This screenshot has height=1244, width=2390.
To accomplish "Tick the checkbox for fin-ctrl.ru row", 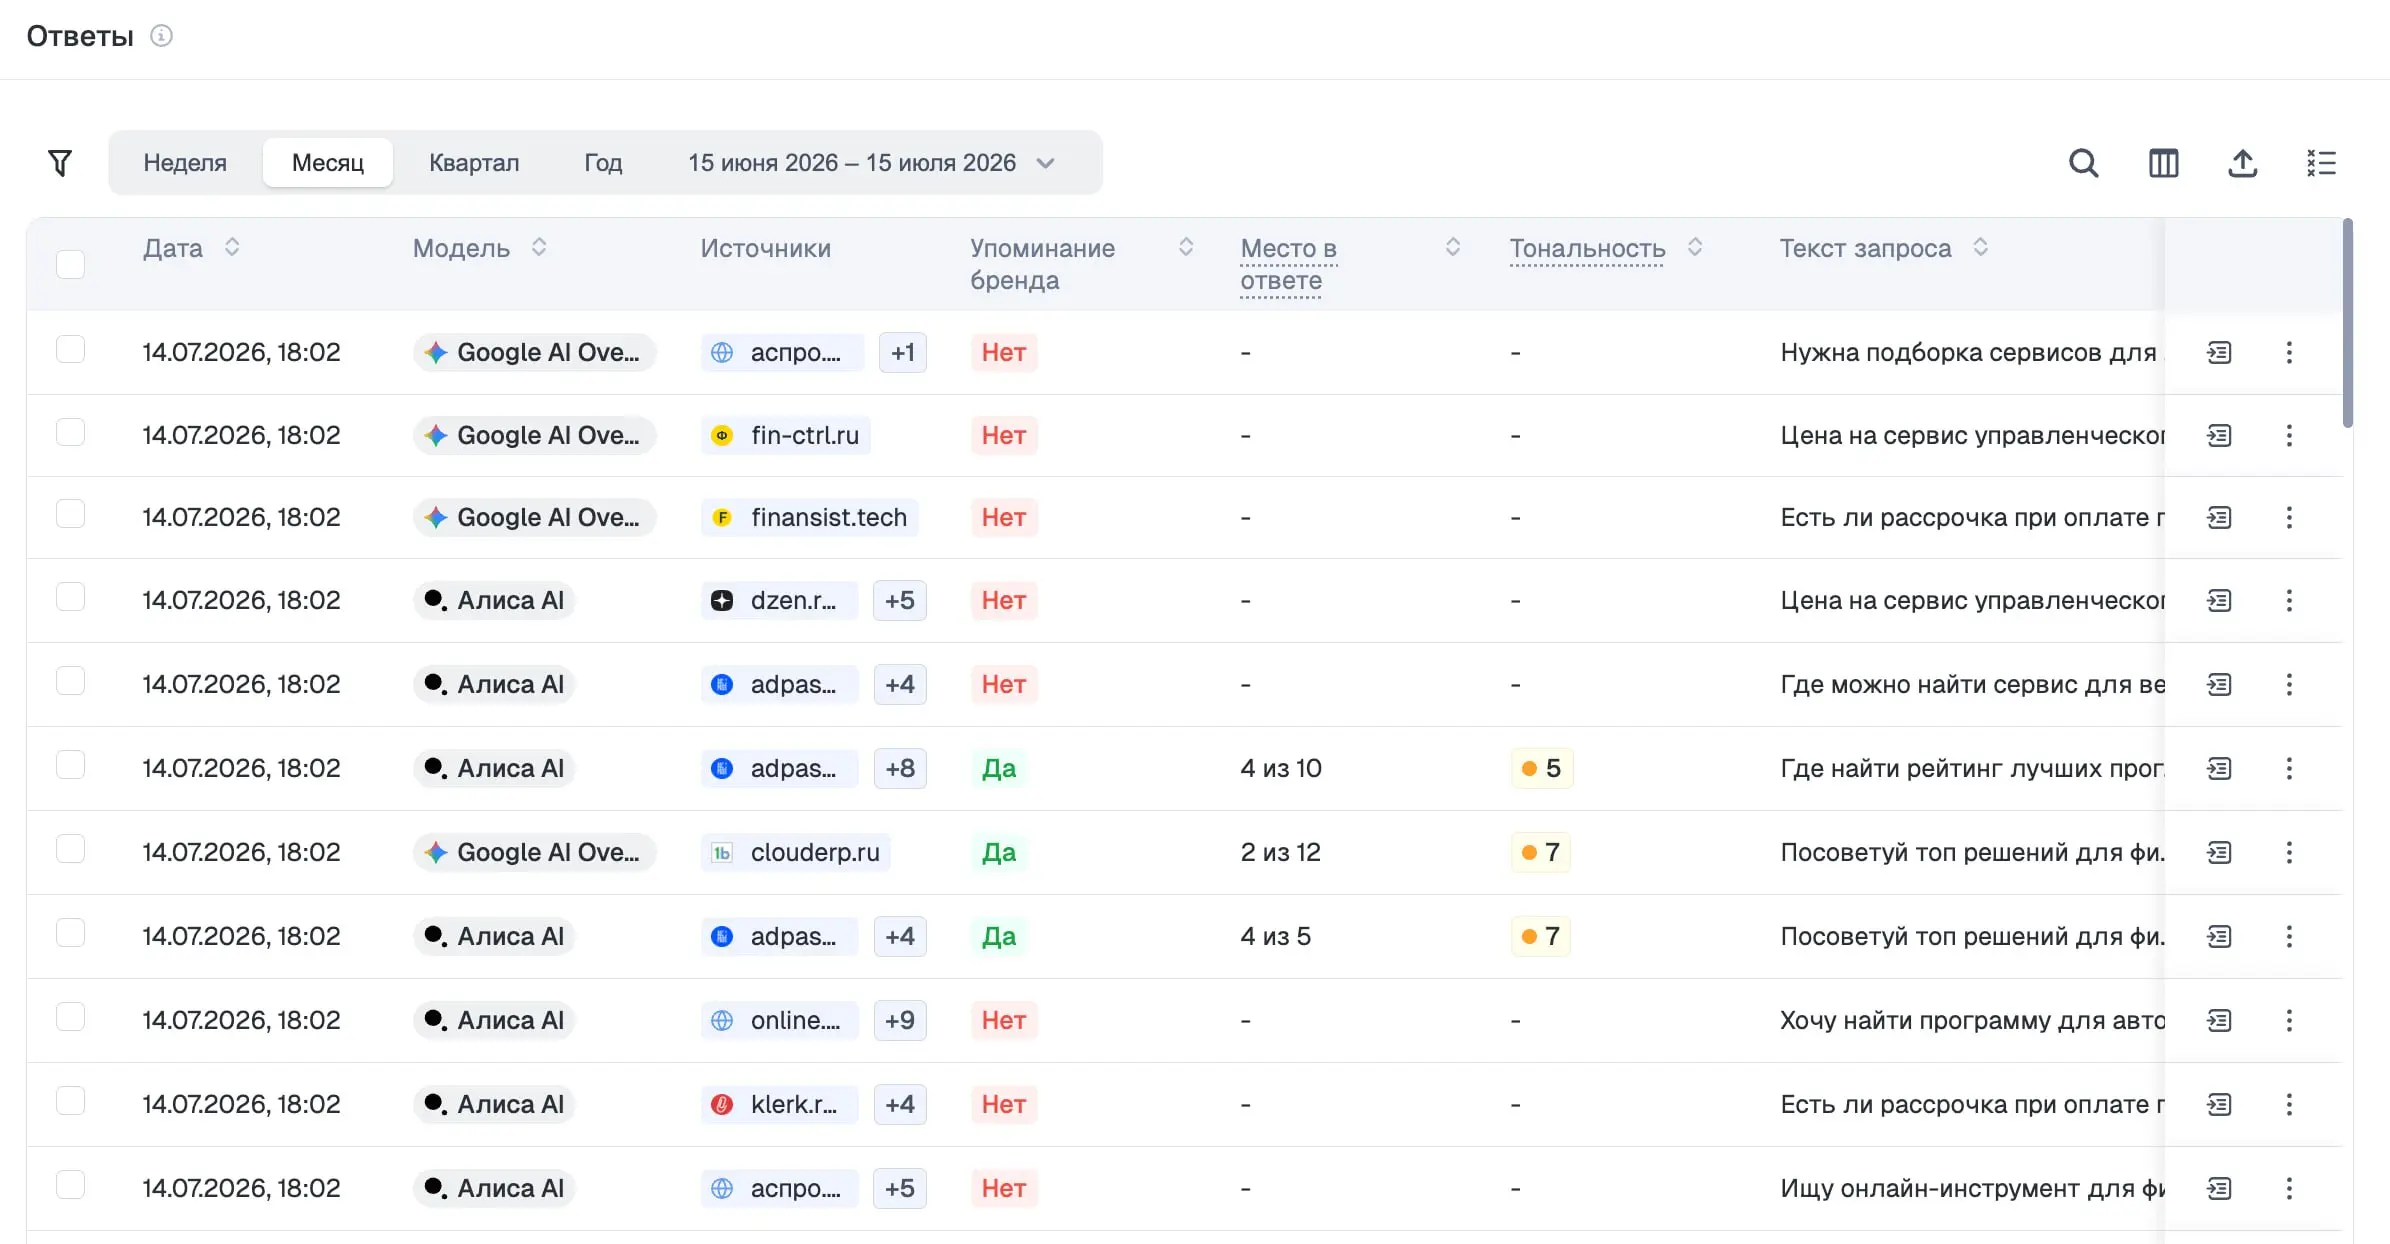I will (70, 432).
